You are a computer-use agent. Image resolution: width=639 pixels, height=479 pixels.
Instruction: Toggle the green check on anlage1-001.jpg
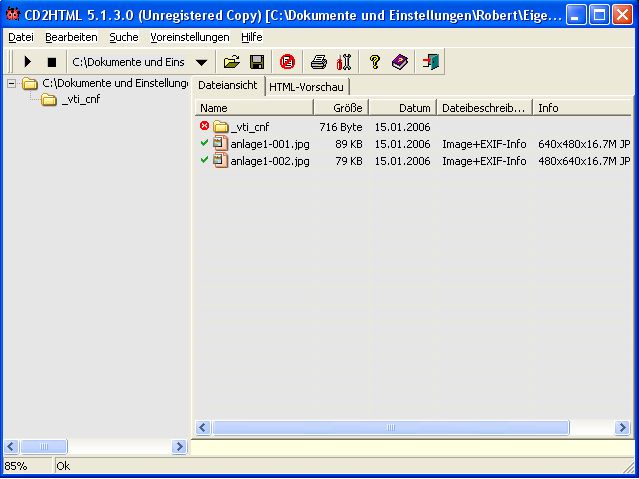(x=204, y=144)
